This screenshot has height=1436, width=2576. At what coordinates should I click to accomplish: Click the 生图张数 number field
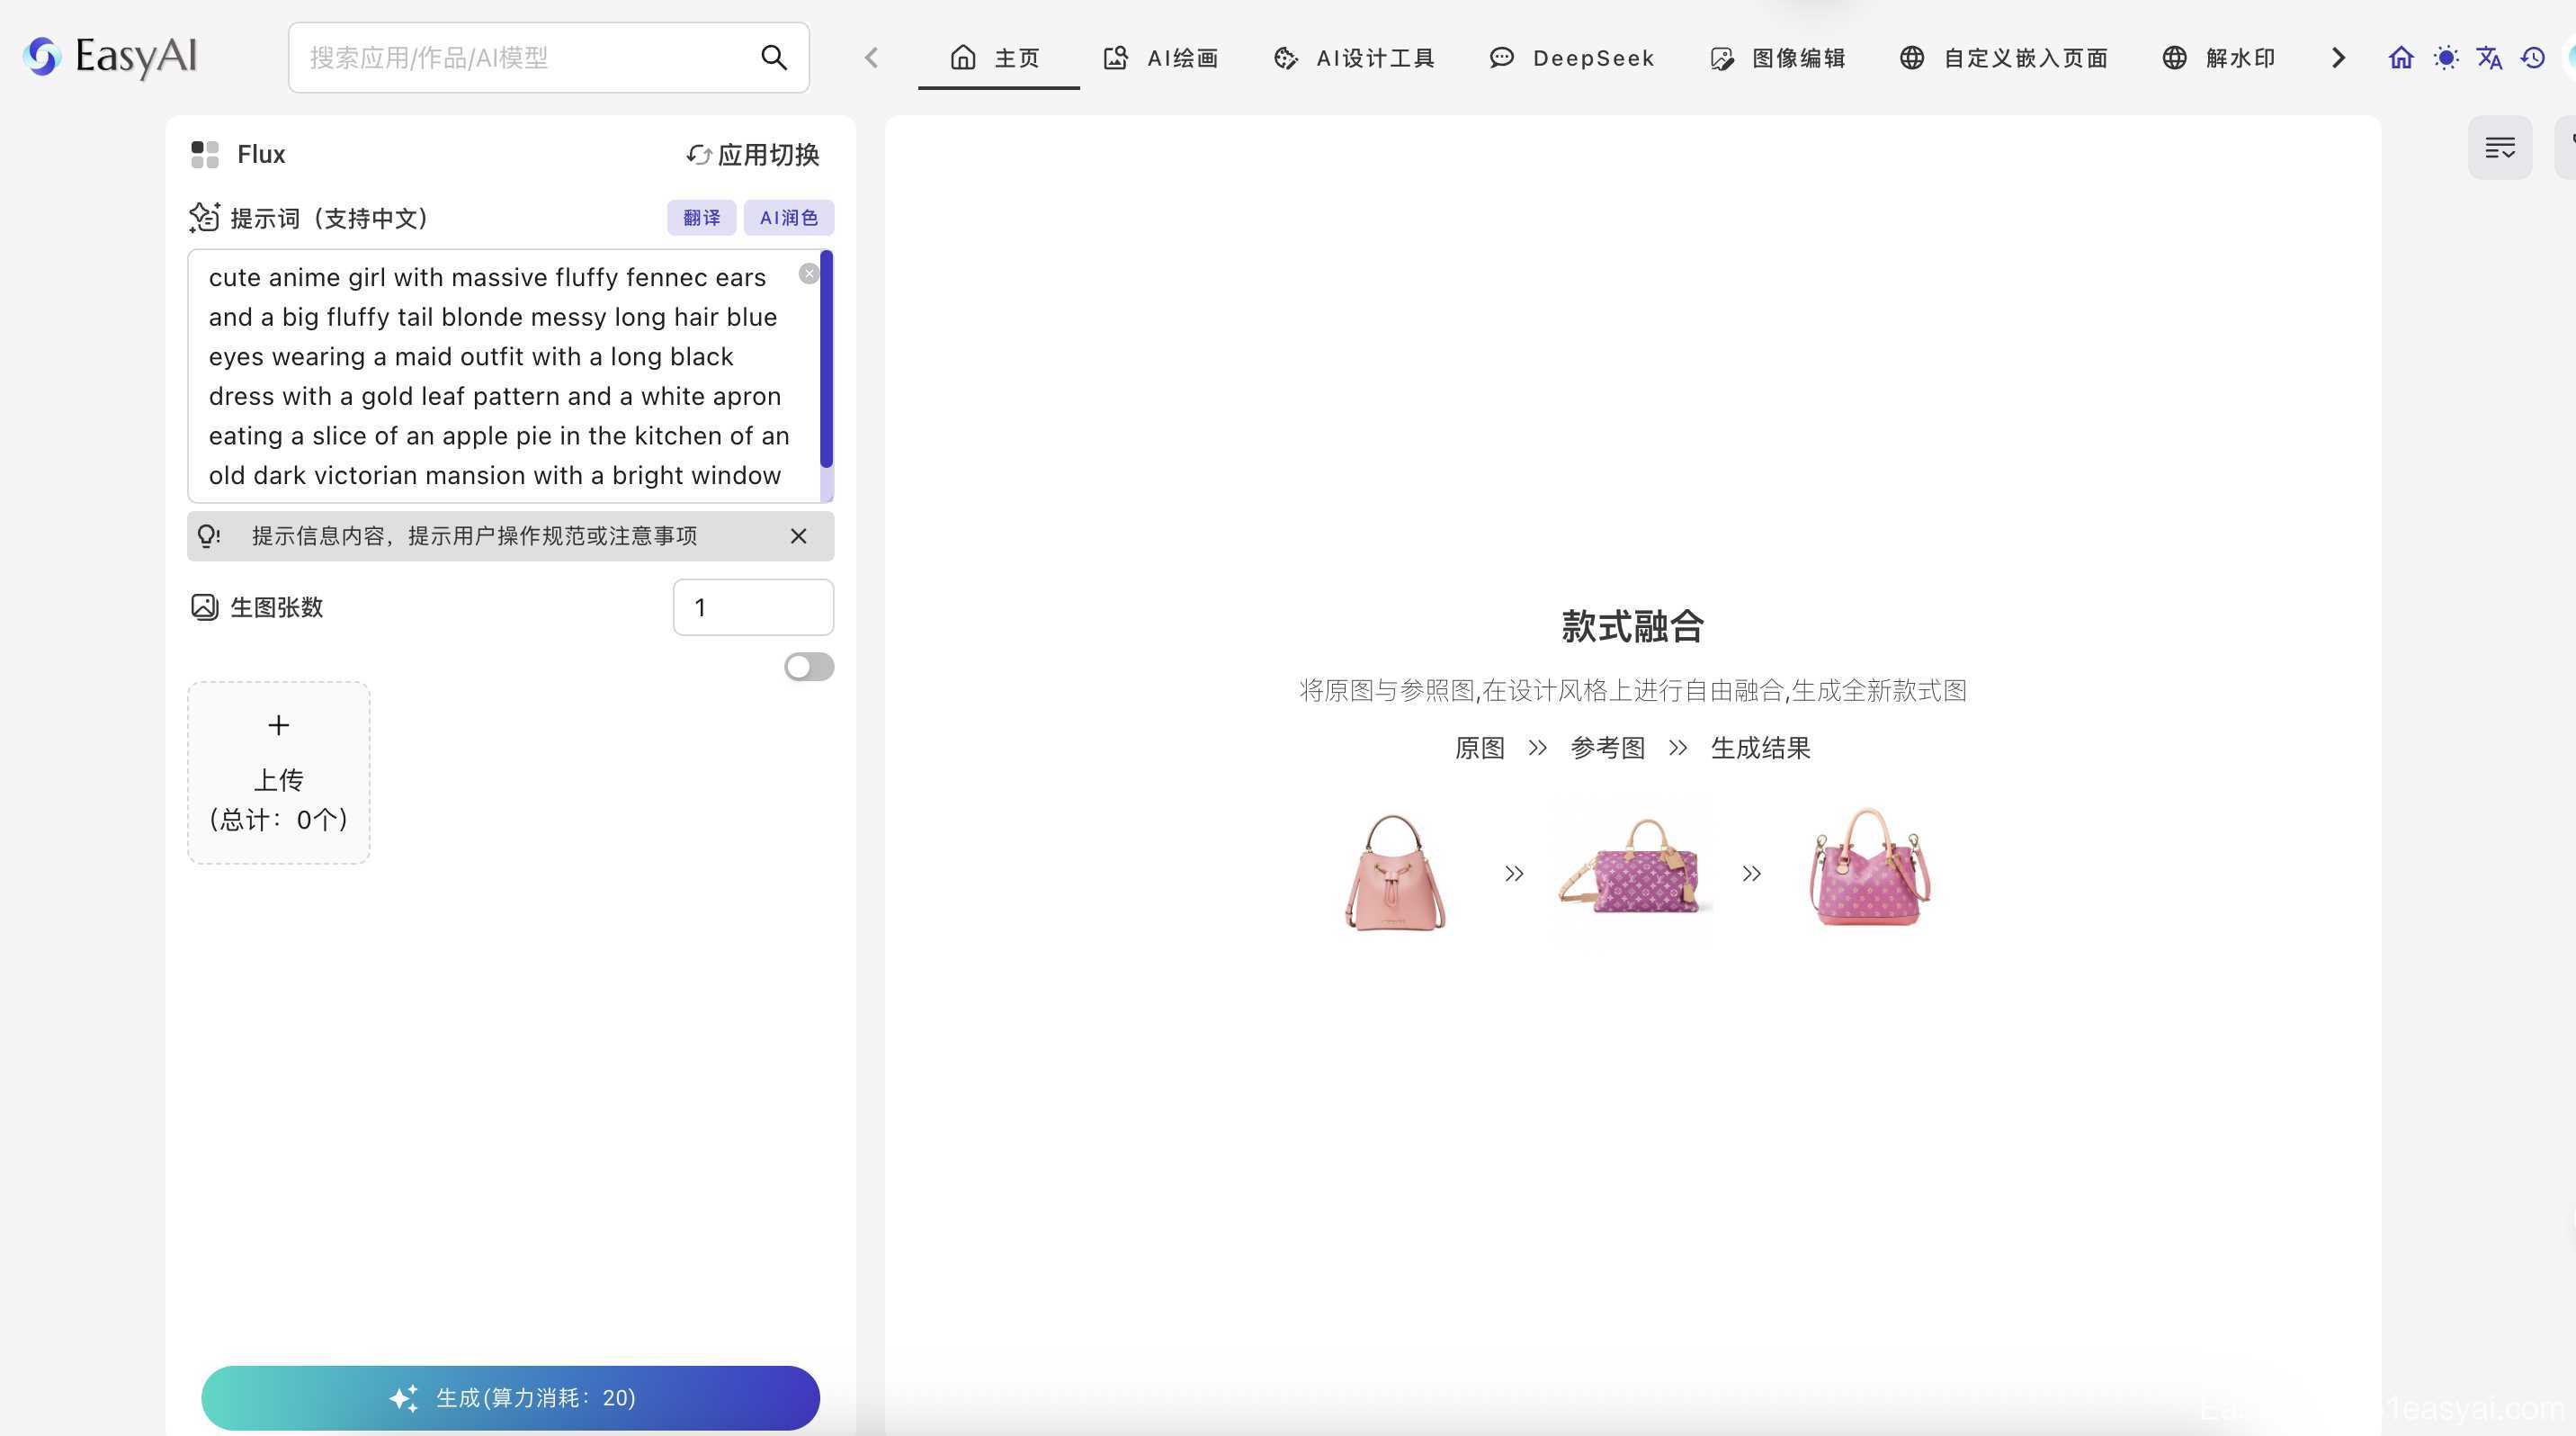coord(753,607)
